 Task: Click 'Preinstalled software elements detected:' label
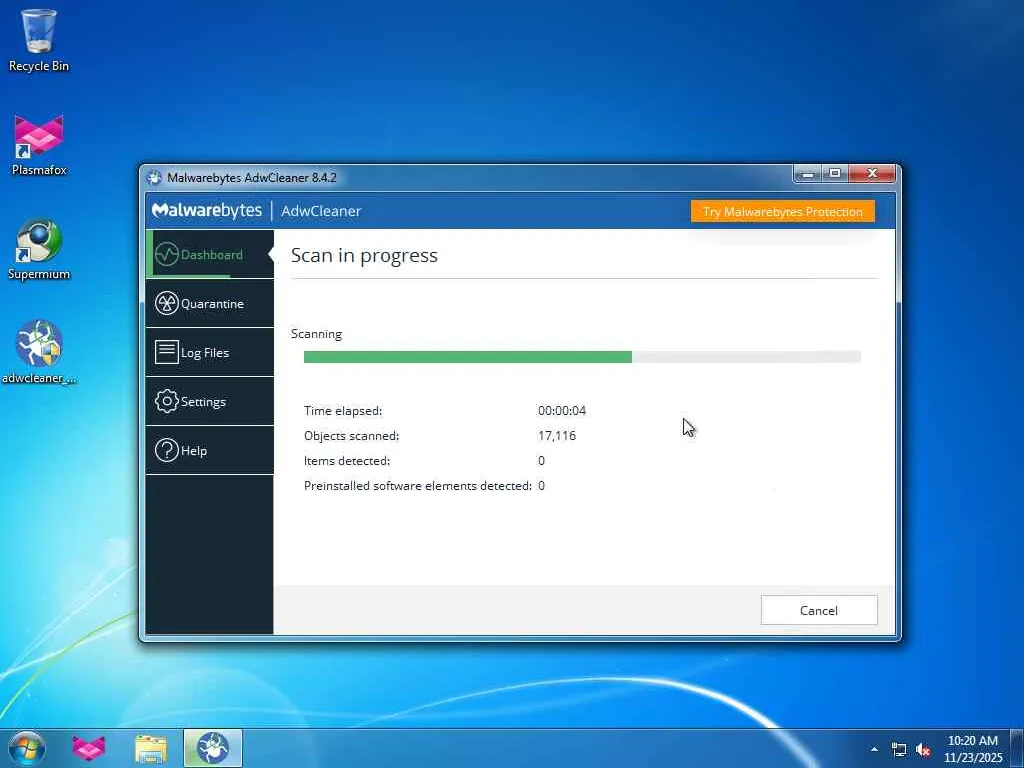point(418,486)
